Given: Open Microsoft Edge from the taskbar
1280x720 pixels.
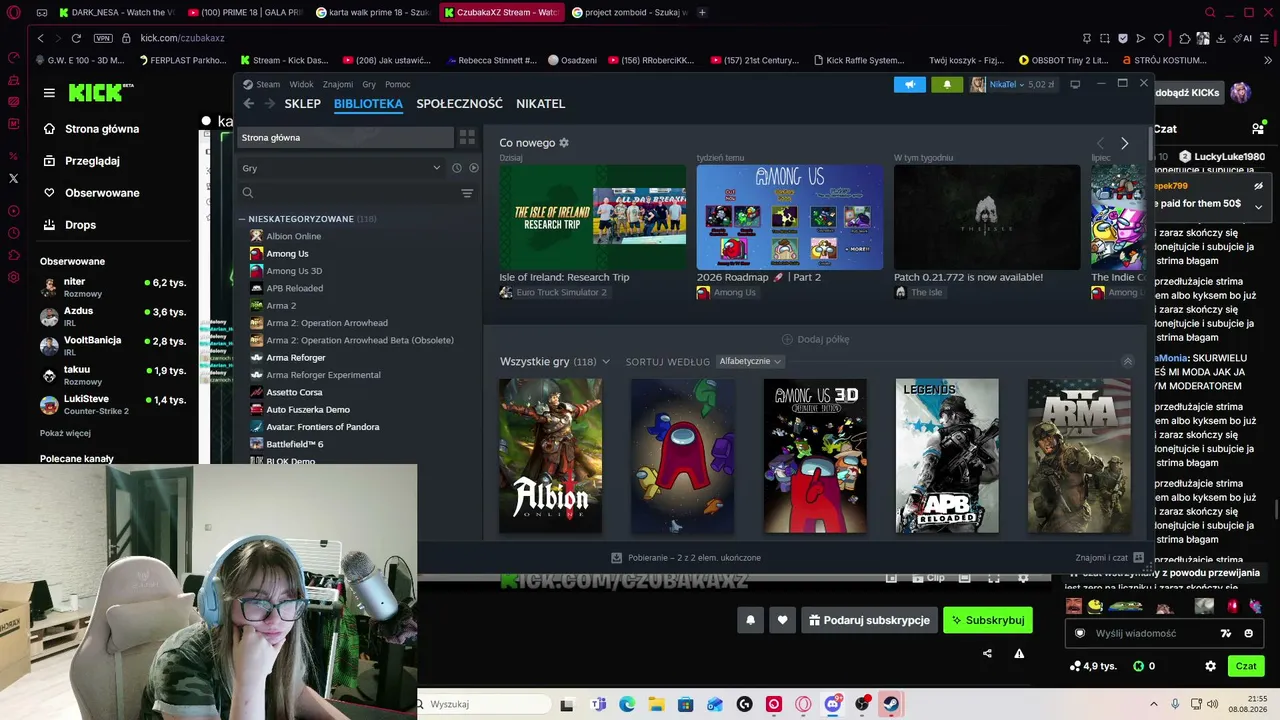Looking at the screenshot, I should pyautogui.click(x=627, y=704).
